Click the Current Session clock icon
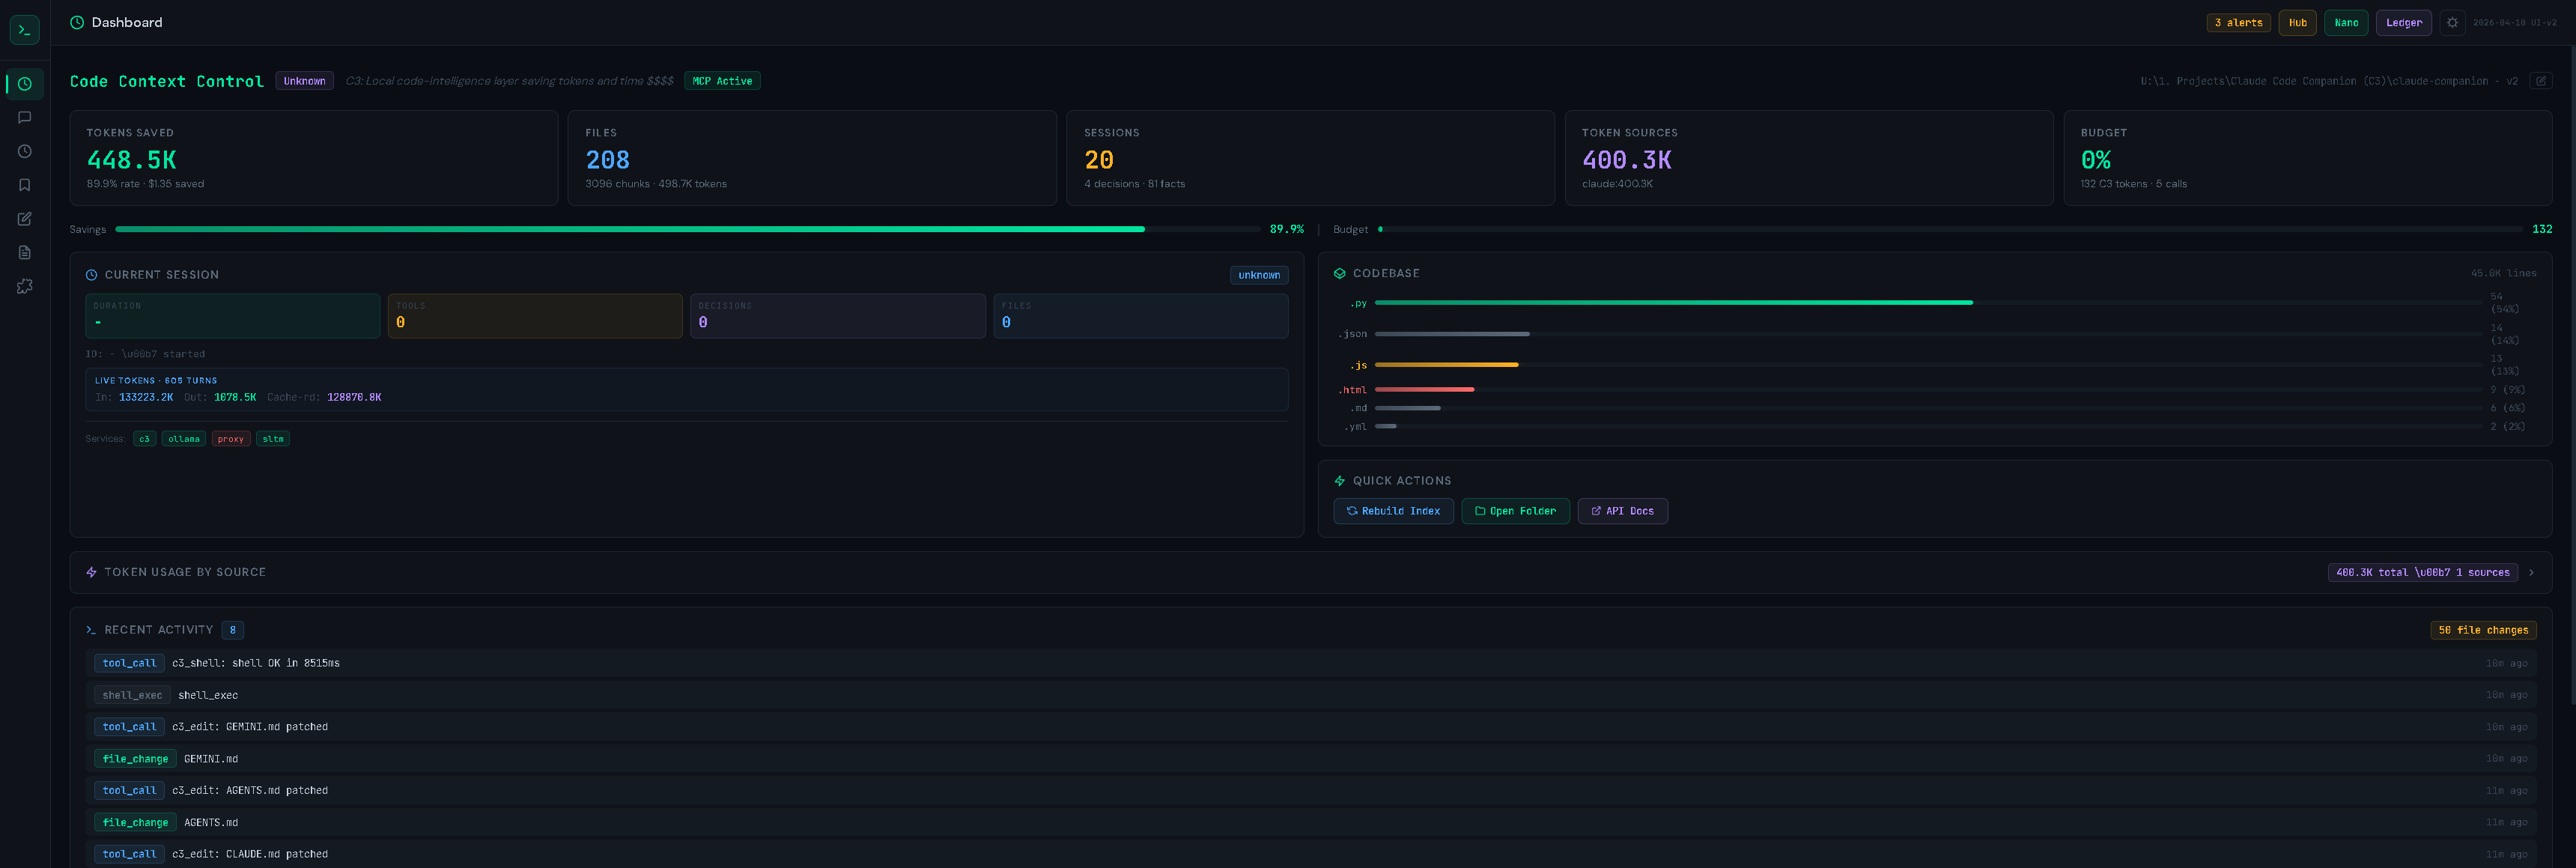The height and width of the screenshot is (868, 2576). coord(91,275)
